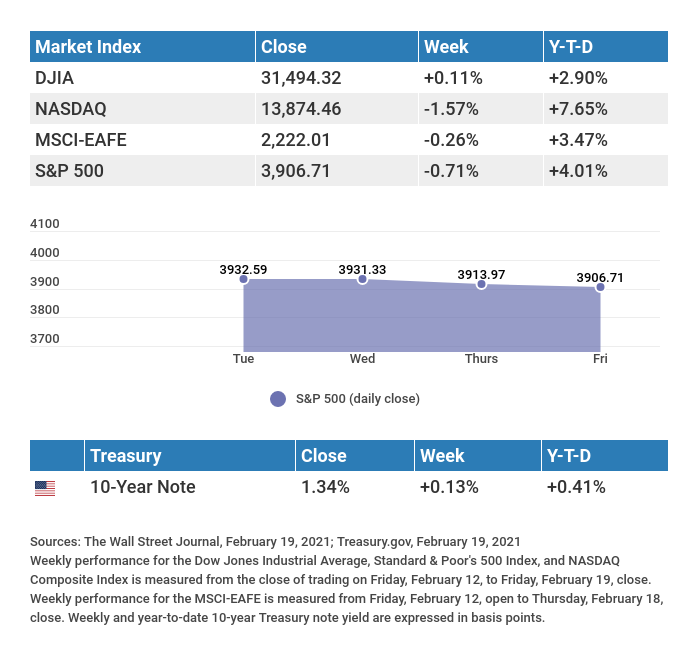The width and height of the screenshot is (700, 658).
Task: Click the 10-Year Note row label
Action: click(143, 488)
